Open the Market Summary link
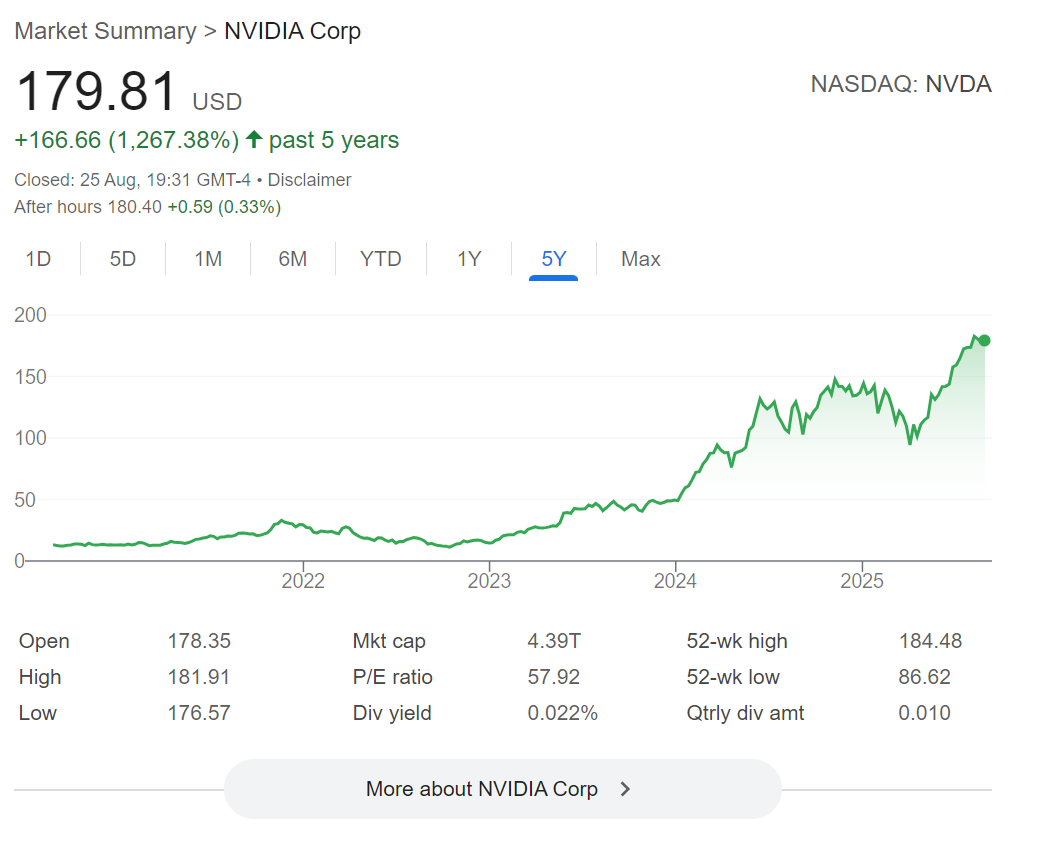 (105, 31)
